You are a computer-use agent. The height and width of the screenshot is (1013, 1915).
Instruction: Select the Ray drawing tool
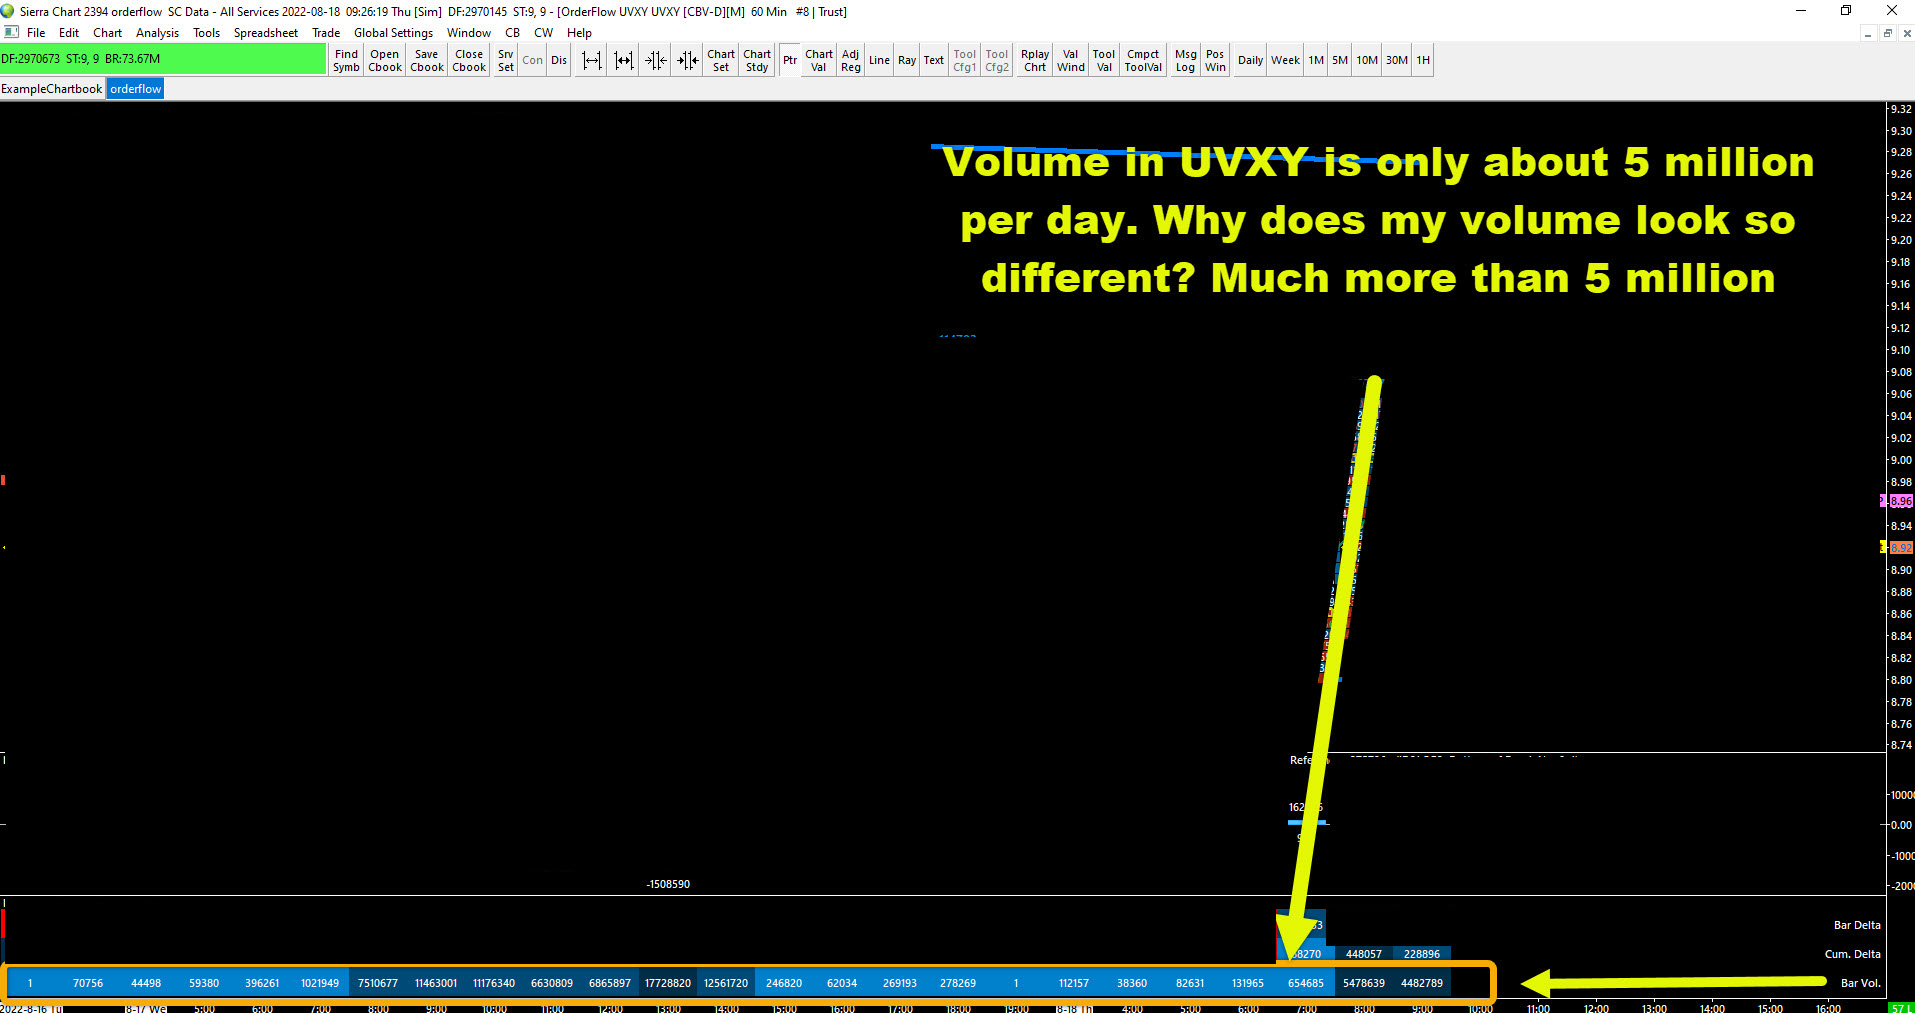tap(907, 61)
